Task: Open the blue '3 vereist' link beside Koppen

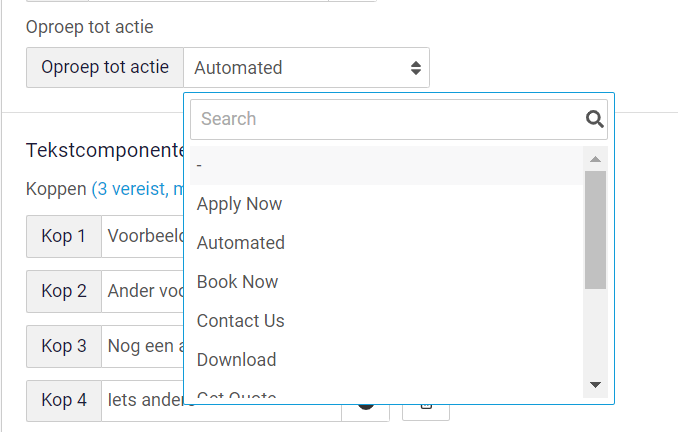Action: (138, 189)
